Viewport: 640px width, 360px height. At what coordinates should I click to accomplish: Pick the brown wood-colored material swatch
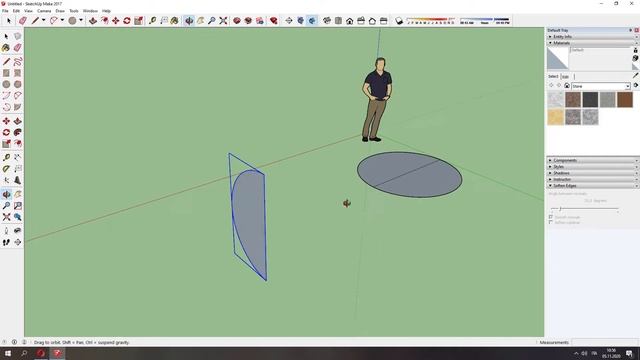pyautogui.click(x=625, y=100)
